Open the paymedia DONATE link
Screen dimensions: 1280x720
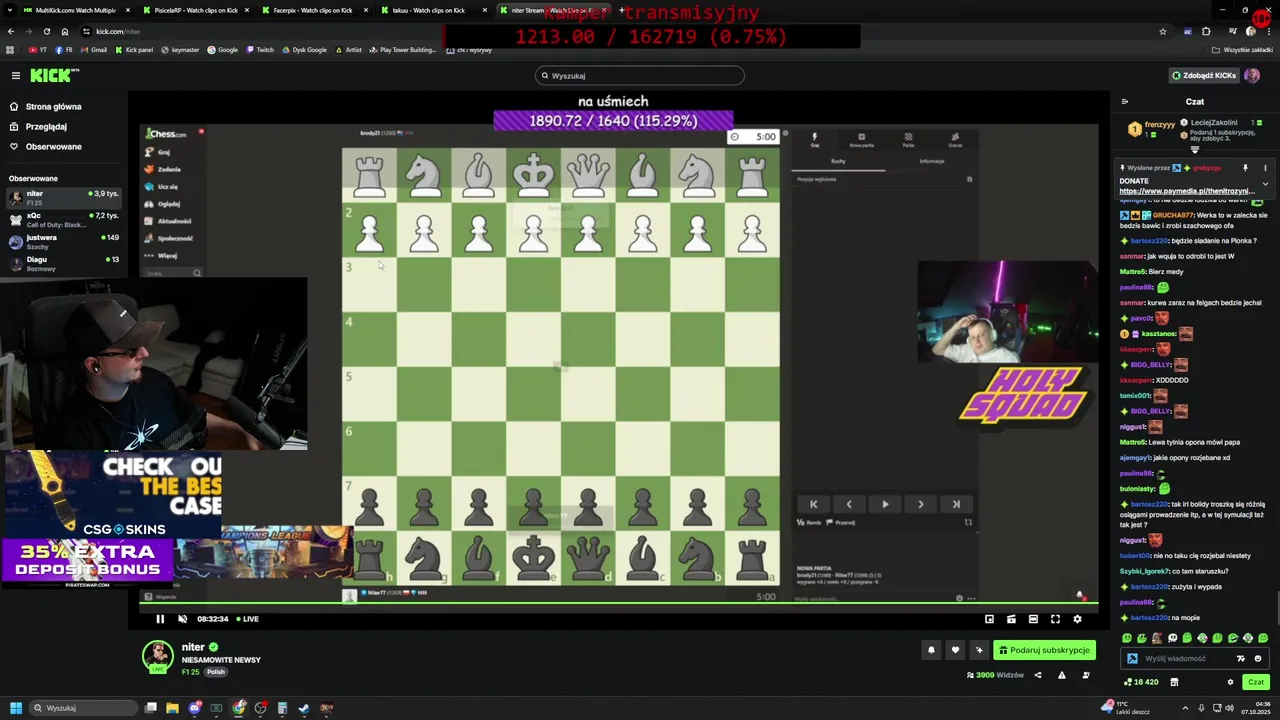(x=1186, y=191)
